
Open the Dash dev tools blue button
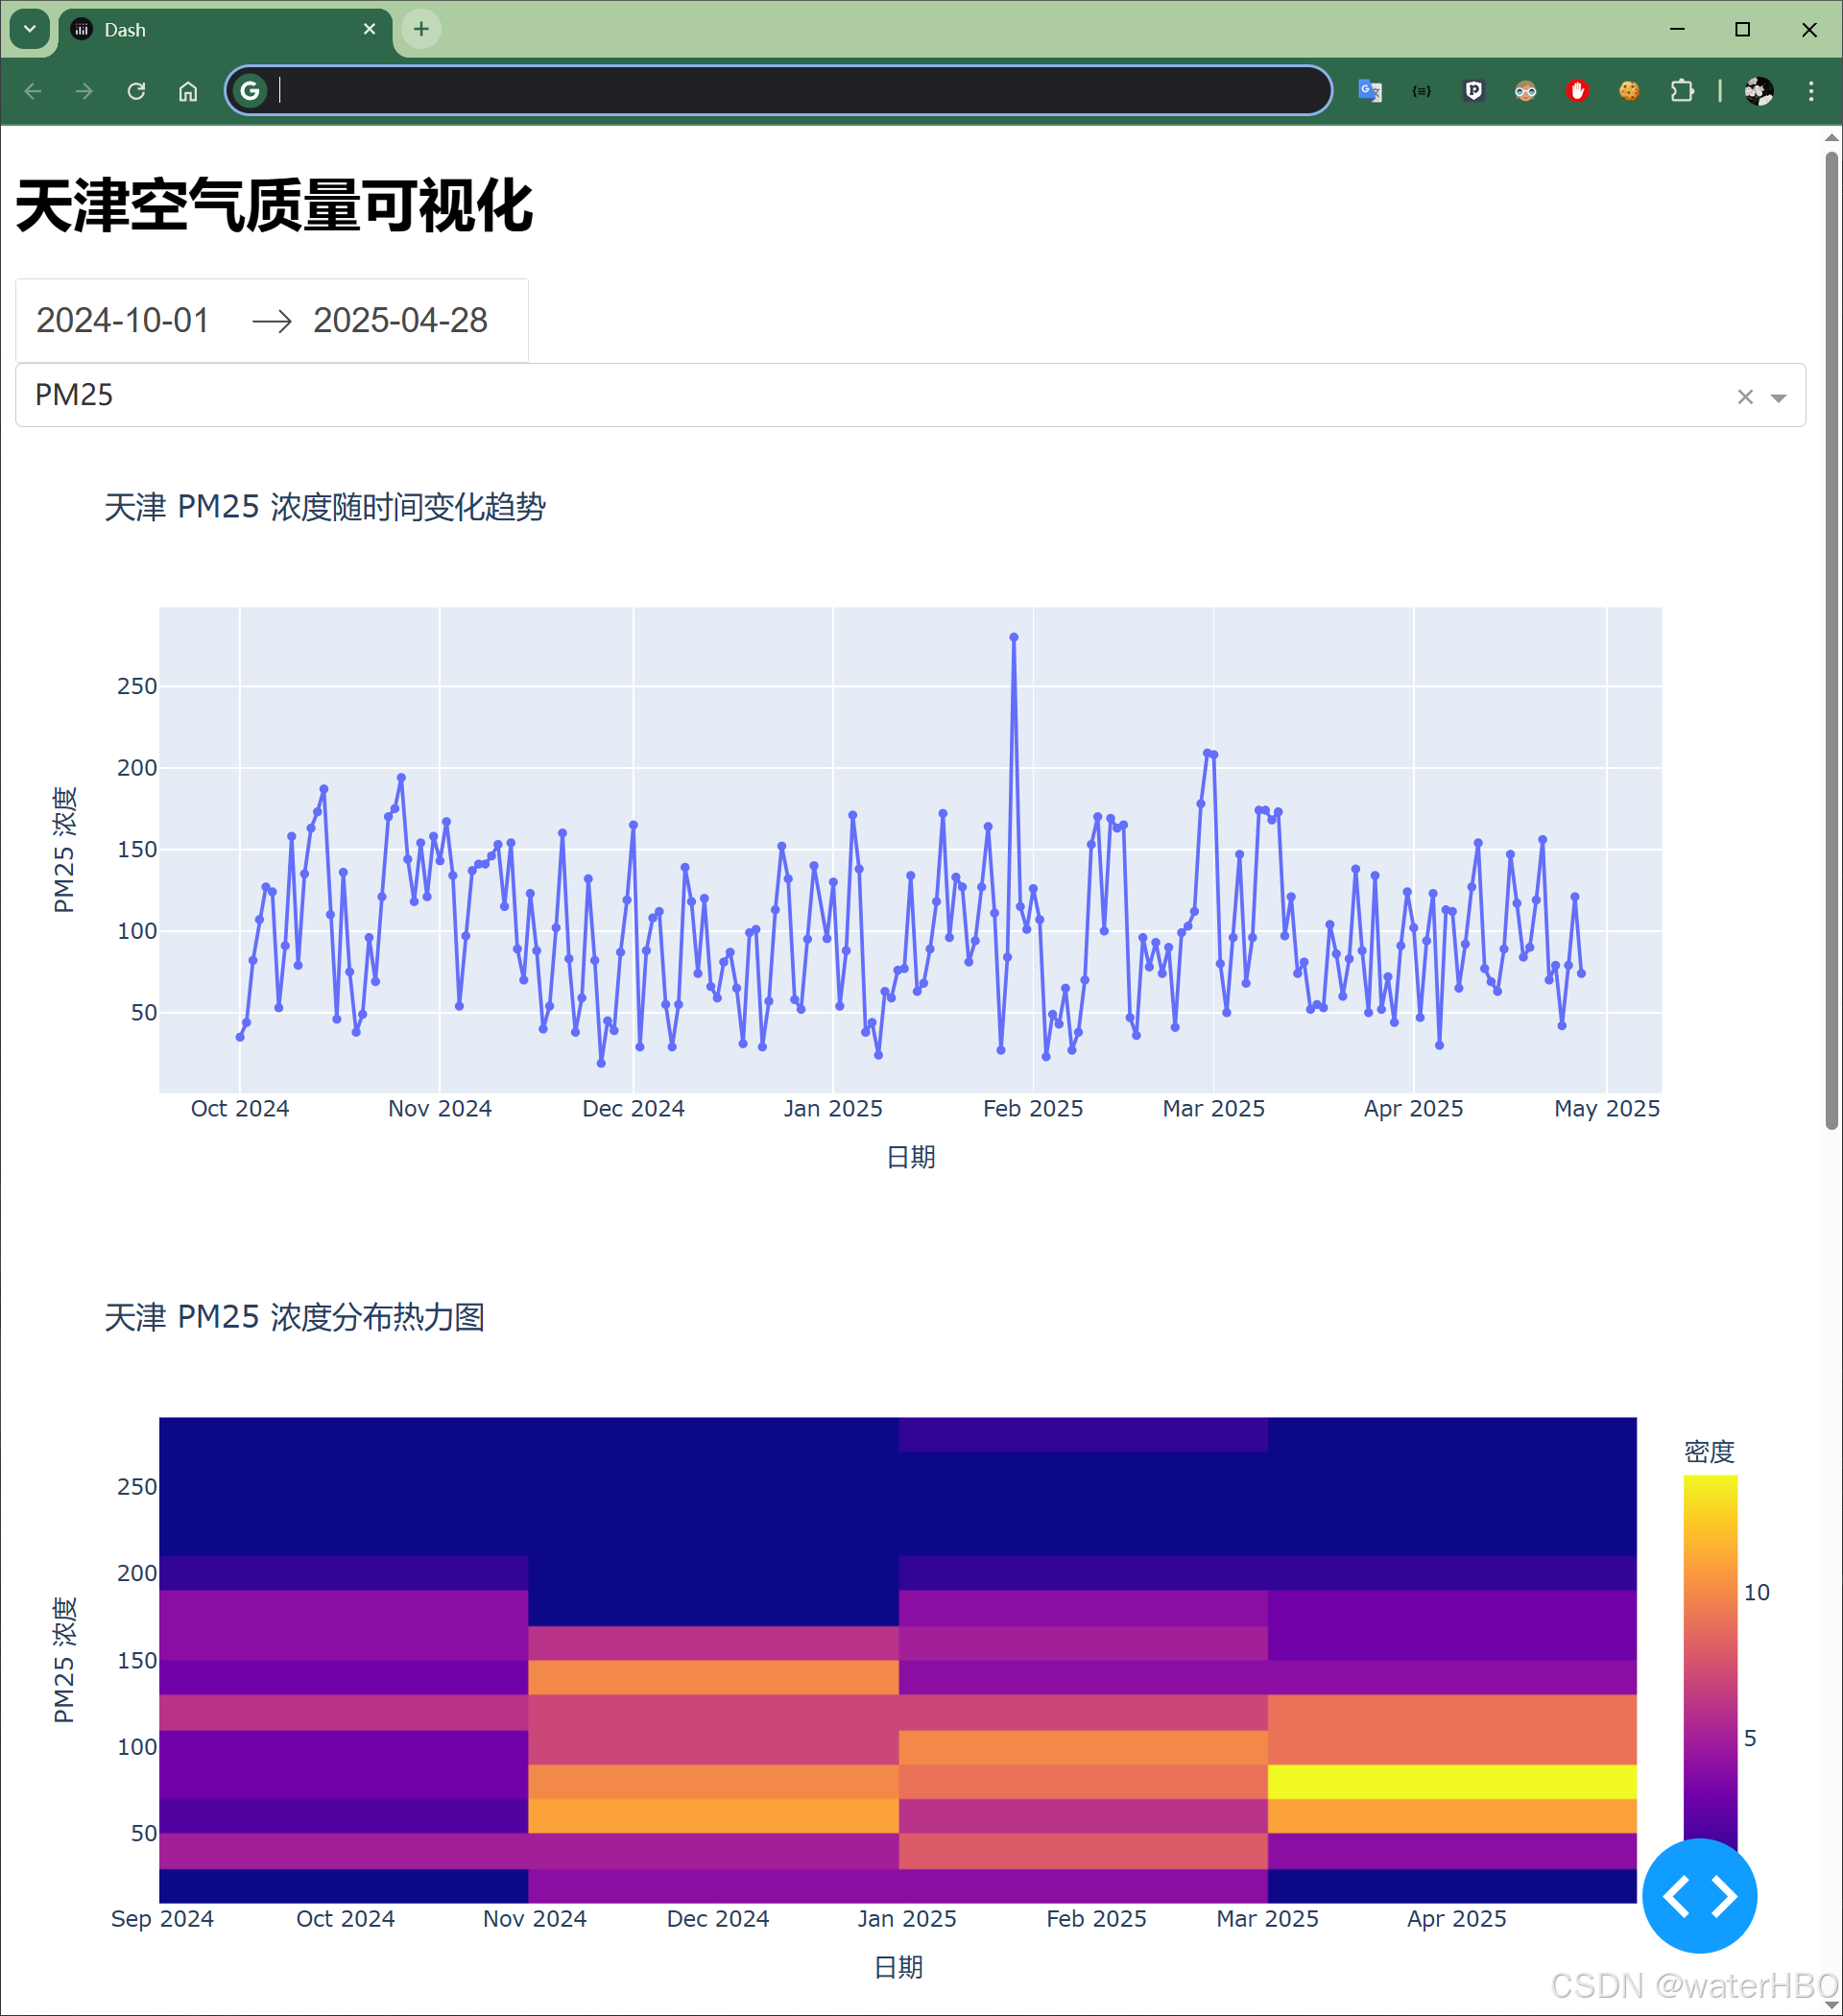1699,1895
